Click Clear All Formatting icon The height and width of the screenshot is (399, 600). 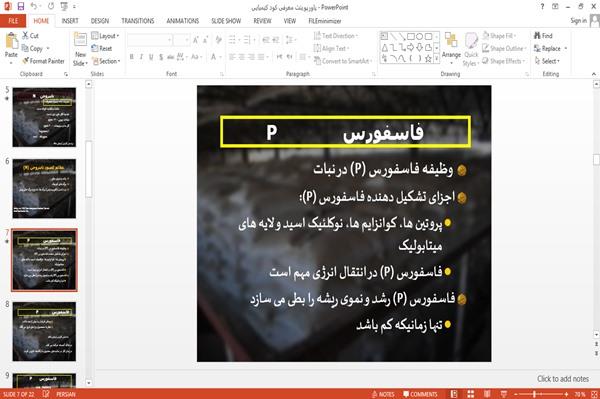click(218, 40)
